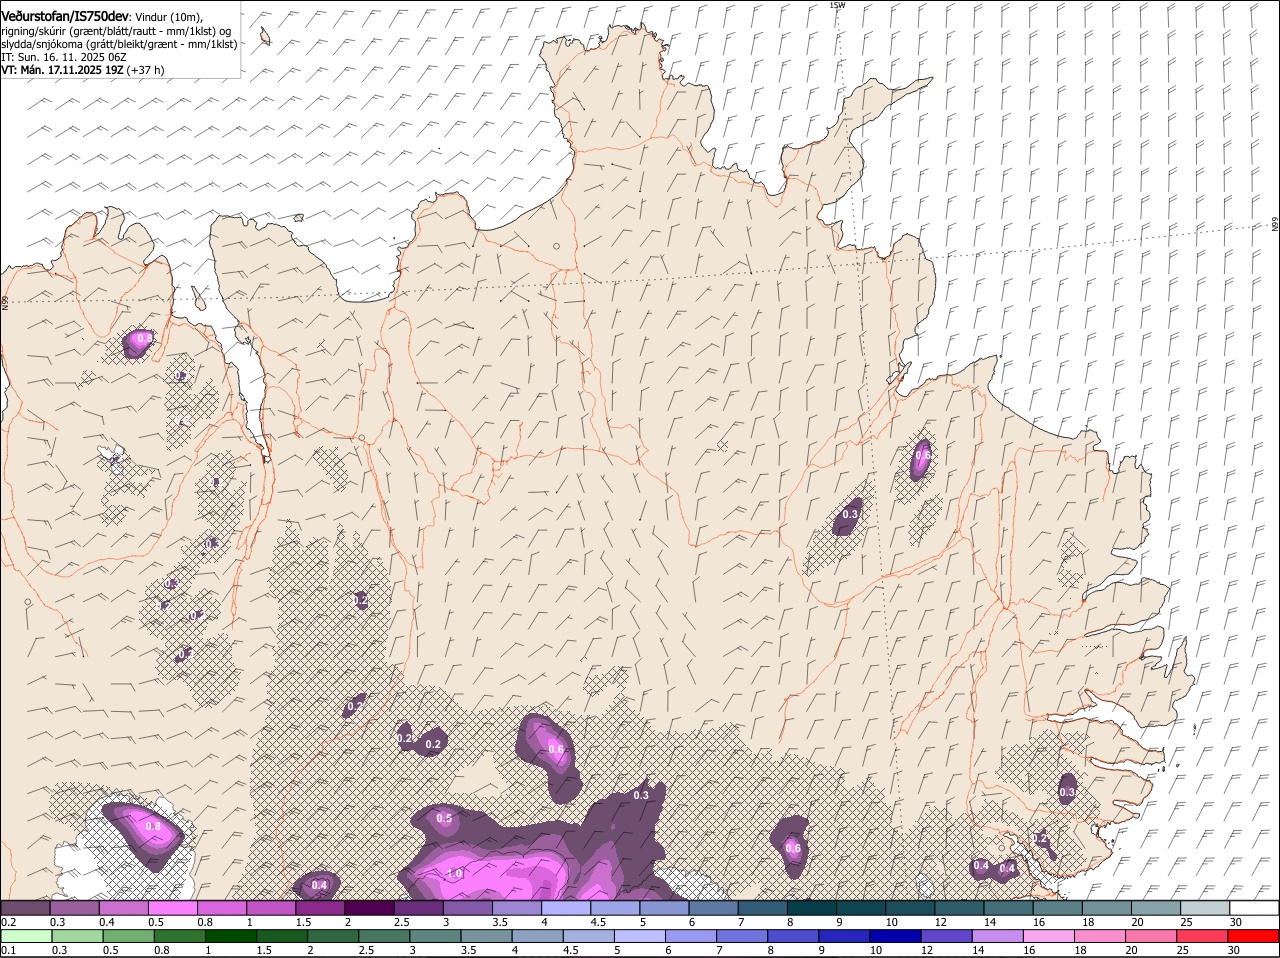Pick the lower legend swatch starting at 4
Screen dimensions: 1280x958
[x=540, y=936]
